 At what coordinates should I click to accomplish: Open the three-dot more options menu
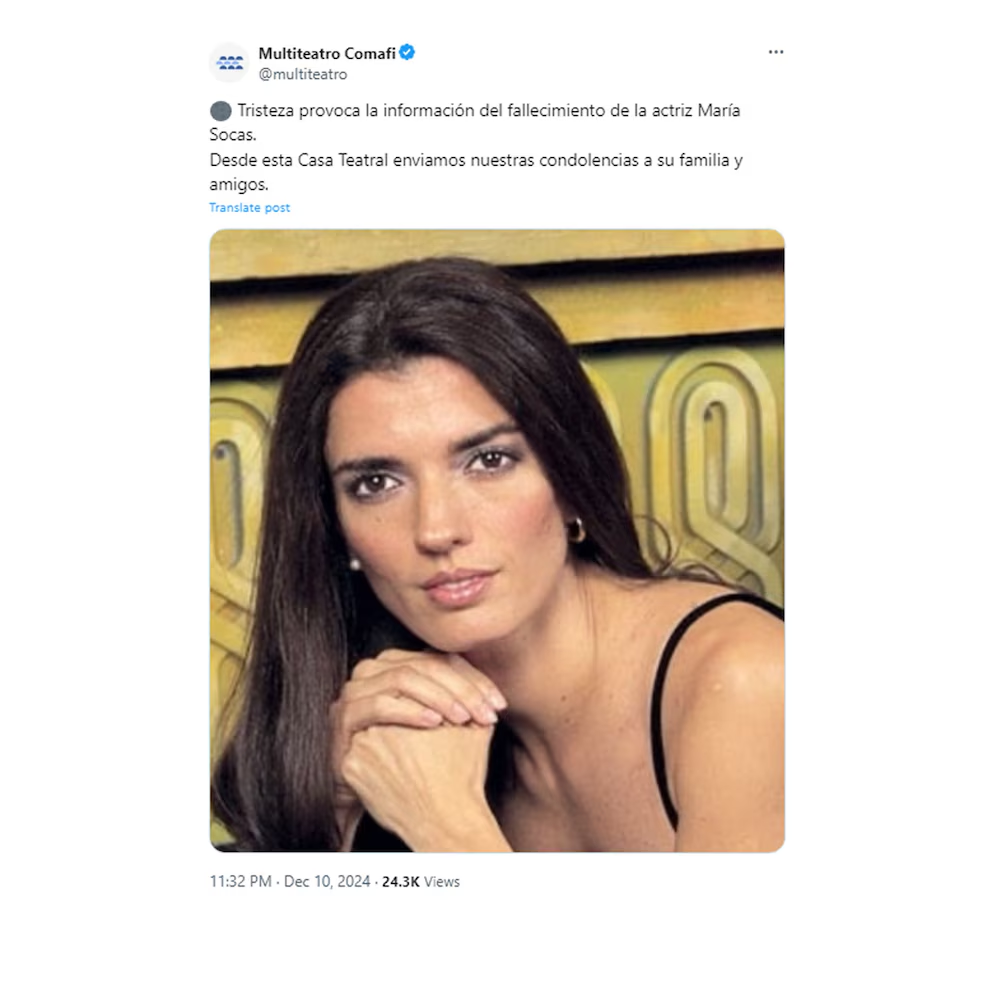coord(776,52)
